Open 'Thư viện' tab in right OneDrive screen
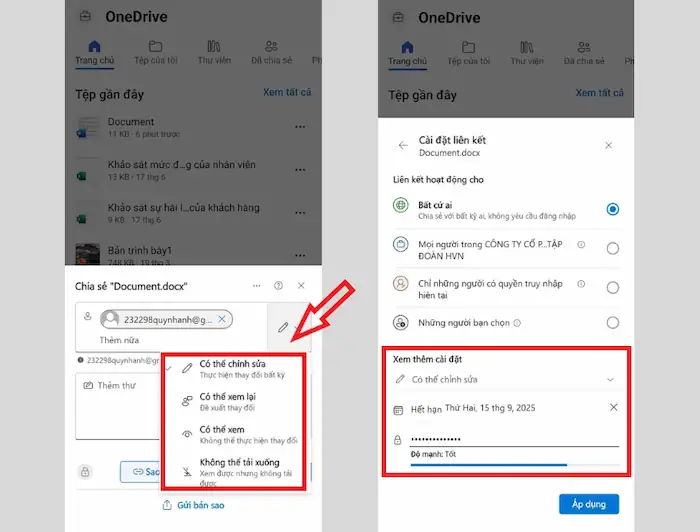This screenshot has height=532, width=700. [527, 54]
